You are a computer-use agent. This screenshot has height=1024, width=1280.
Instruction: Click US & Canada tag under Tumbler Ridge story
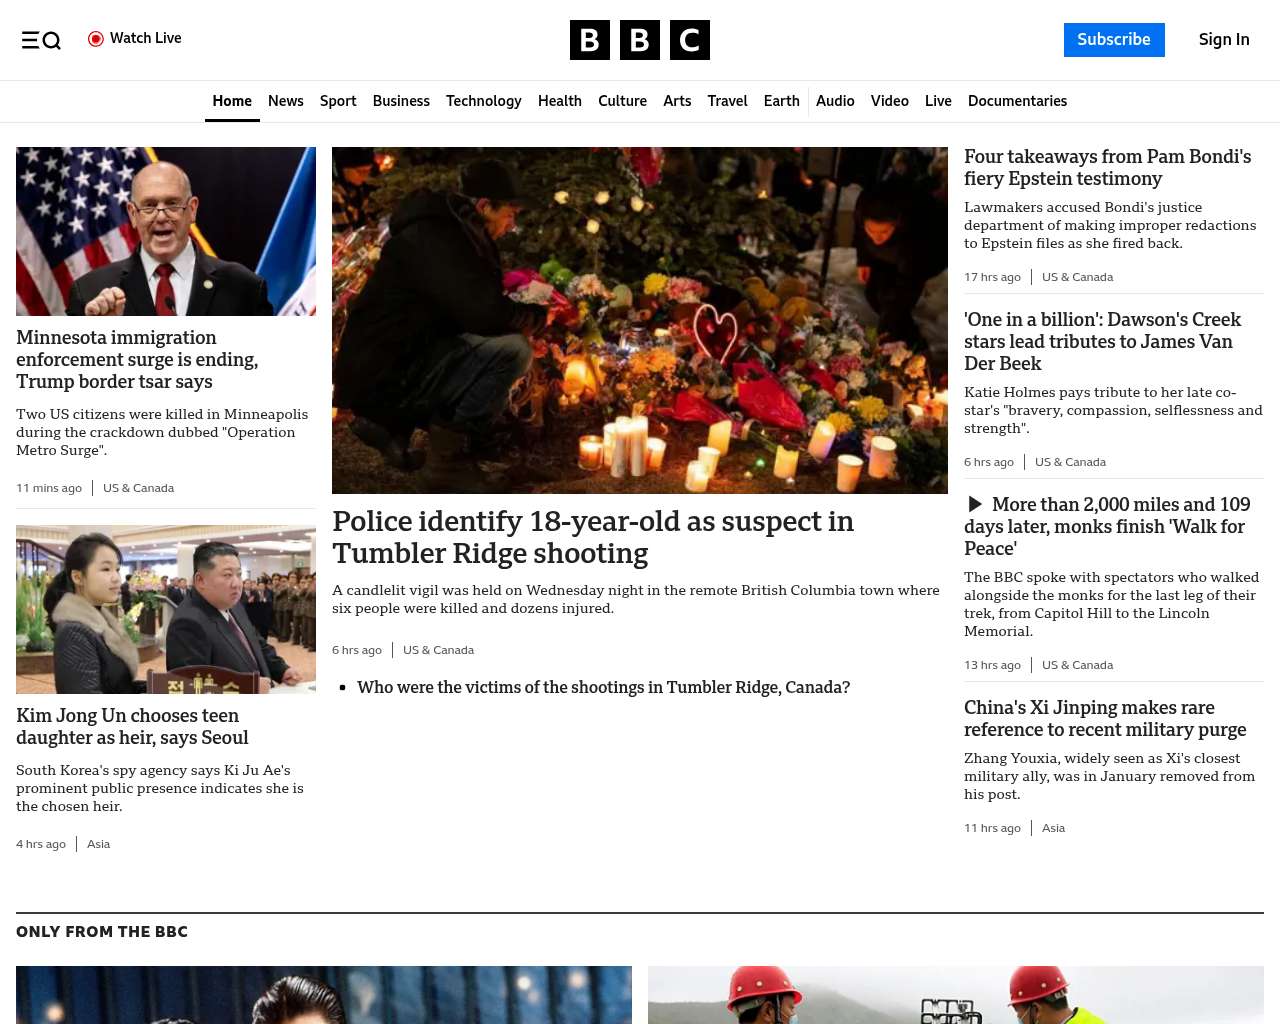pyautogui.click(x=438, y=650)
